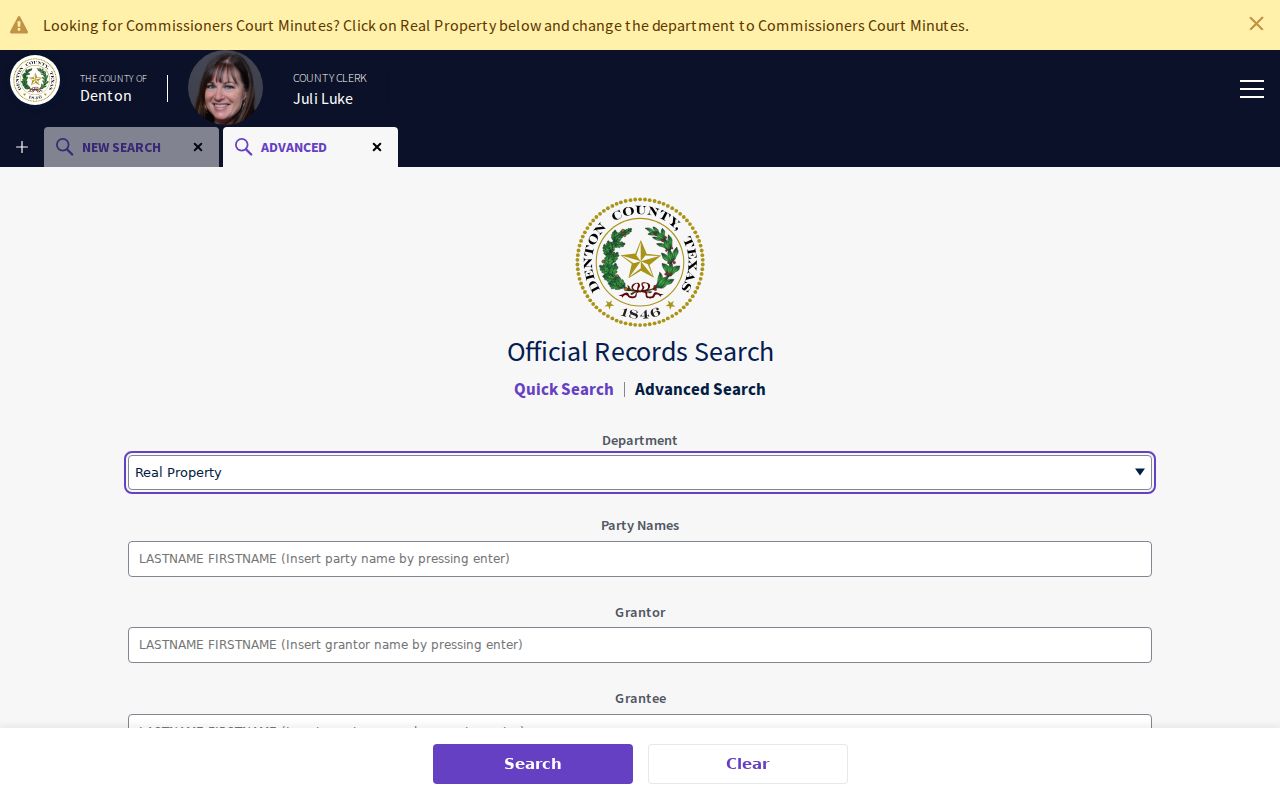Click the 'Official Records Search' heading
The image size is (1280, 800).
coord(640,352)
